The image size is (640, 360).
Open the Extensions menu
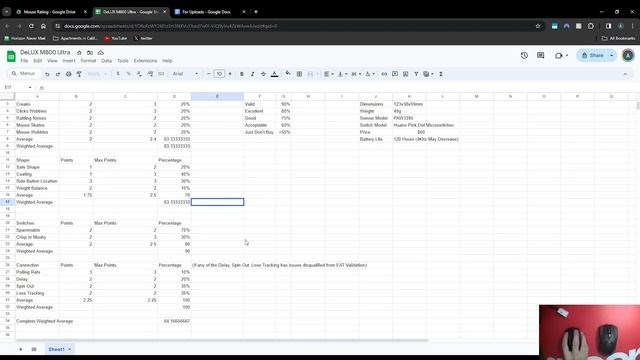(145, 61)
